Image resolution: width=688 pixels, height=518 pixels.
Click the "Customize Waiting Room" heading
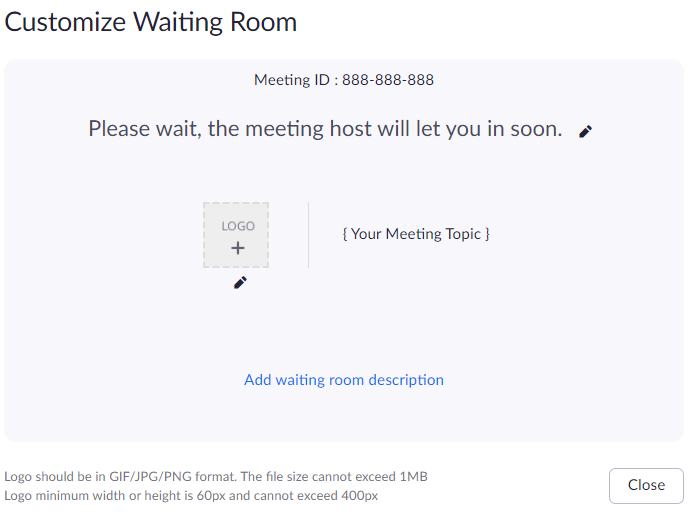click(x=151, y=22)
